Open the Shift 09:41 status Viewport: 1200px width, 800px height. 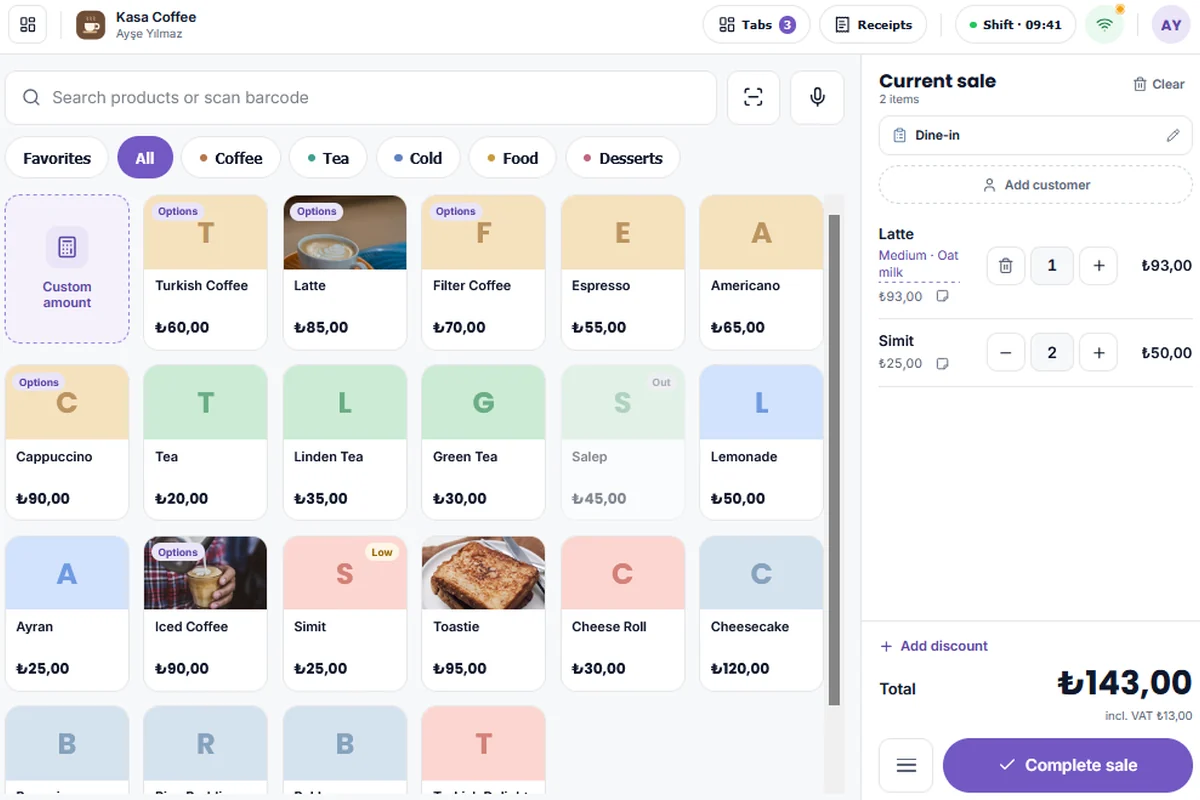1015,25
